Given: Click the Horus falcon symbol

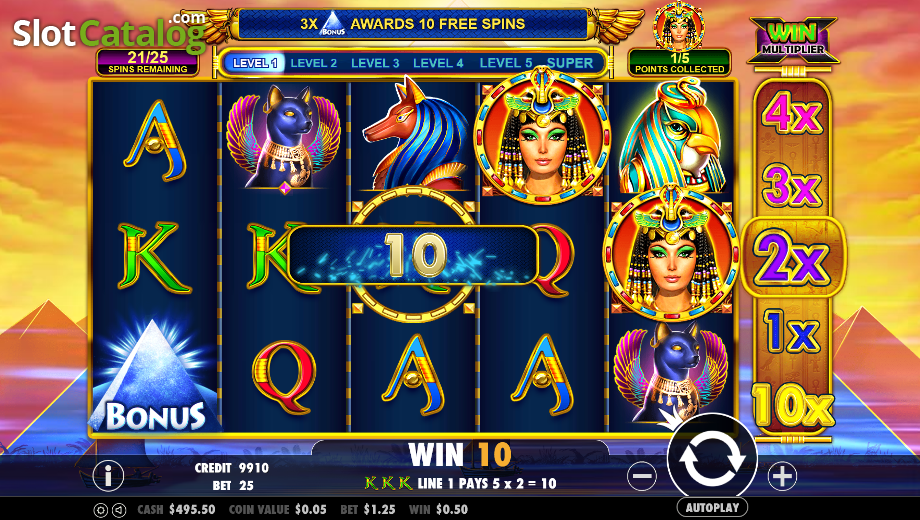Looking at the screenshot, I should pos(673,136).
